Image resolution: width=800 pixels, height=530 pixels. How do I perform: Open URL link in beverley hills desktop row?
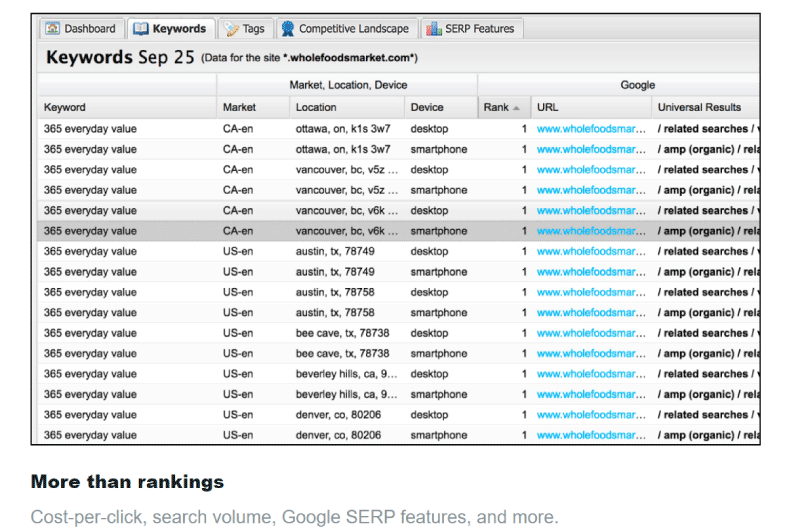591,374
